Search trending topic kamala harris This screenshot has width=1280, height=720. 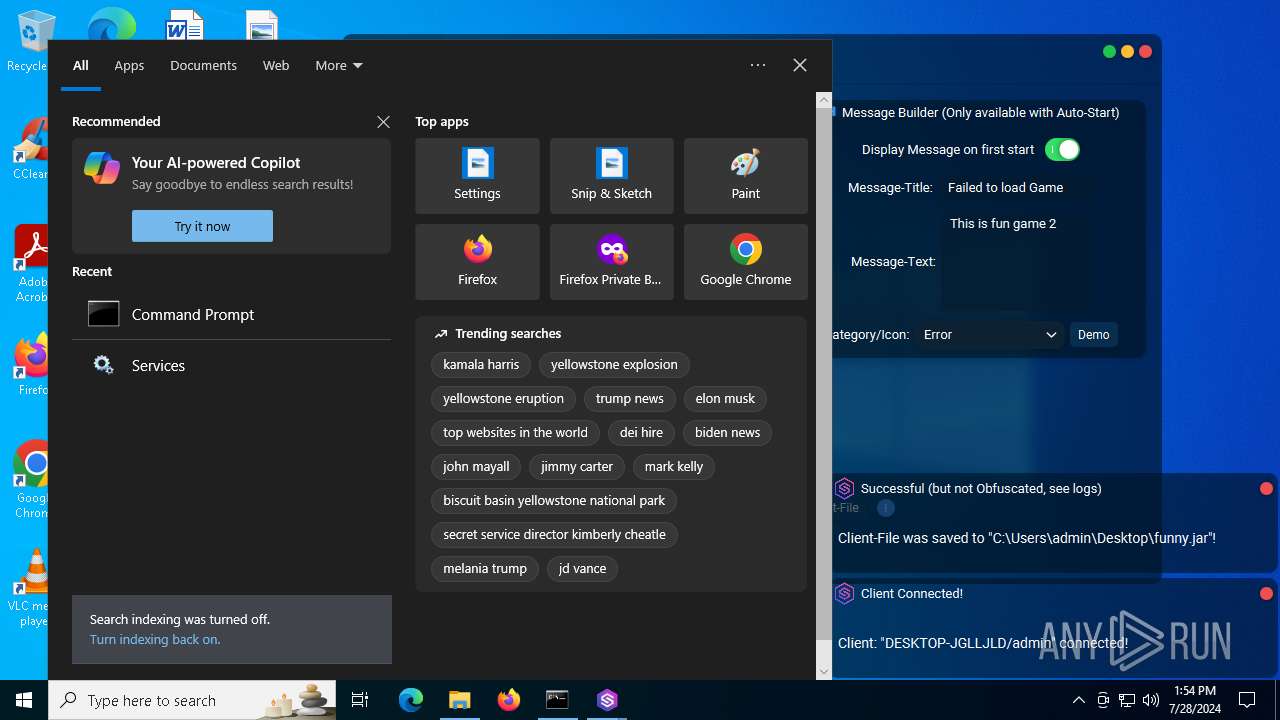[x=481, y=364]
